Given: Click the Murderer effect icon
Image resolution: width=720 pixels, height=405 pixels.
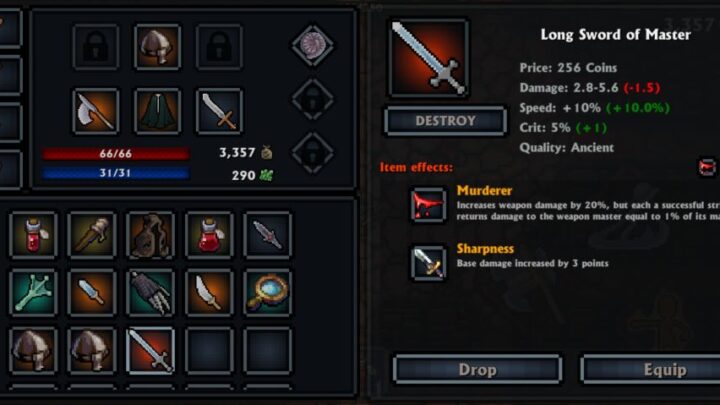Looking at the screenshot, I should tap(428, 204).
